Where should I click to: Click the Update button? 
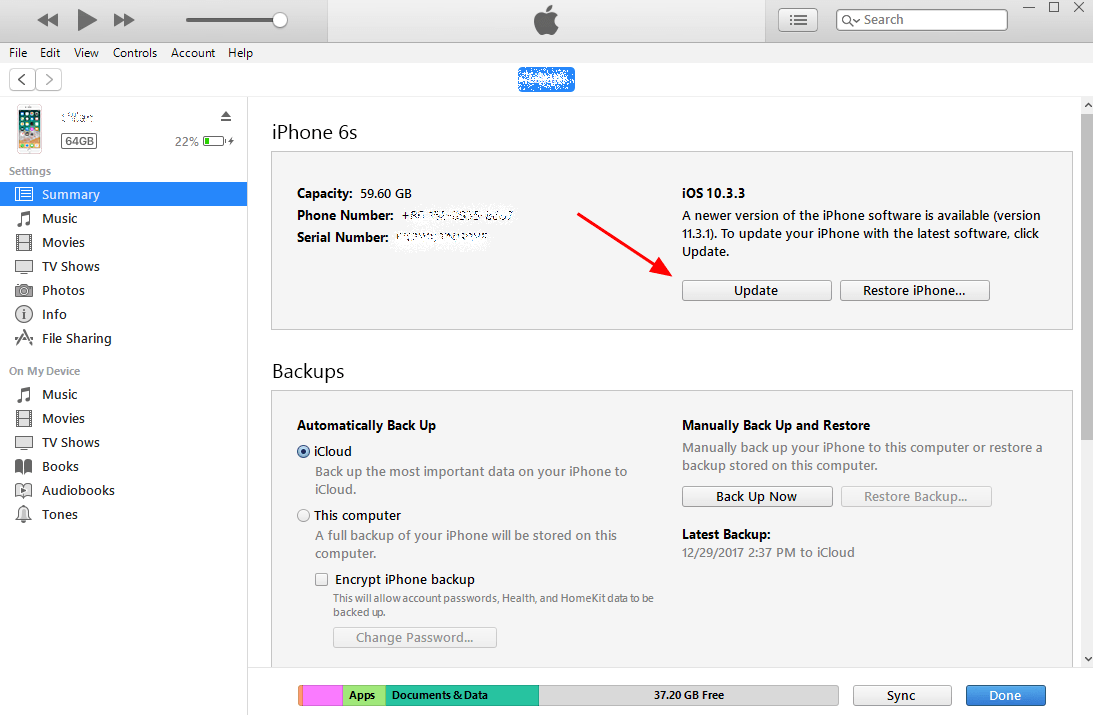click(x=756, y=291)
